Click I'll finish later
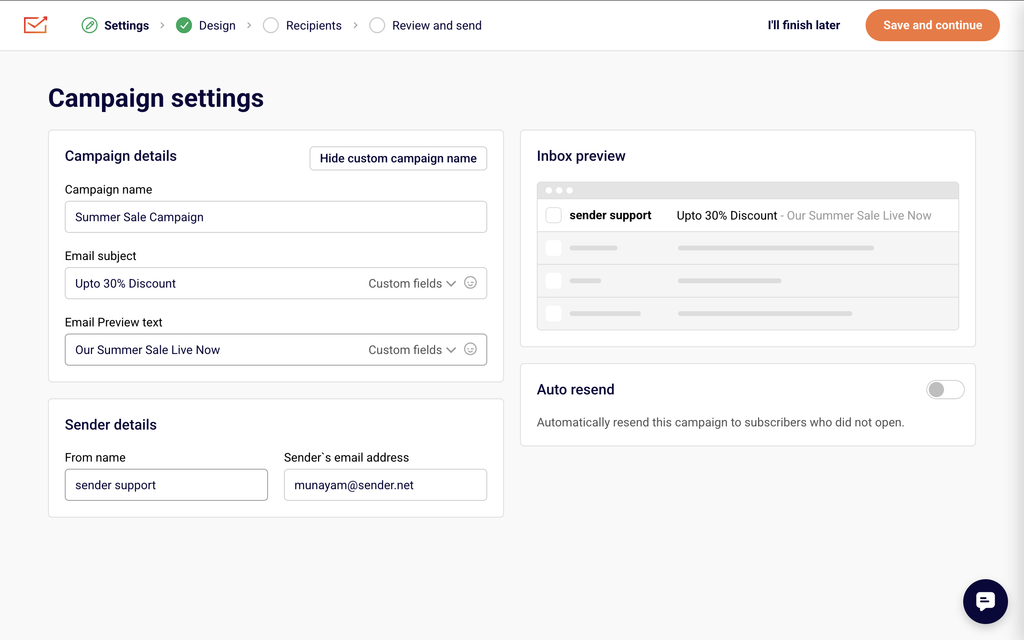The width and height of the screenshot is (1024, 640). click(803, 25)
